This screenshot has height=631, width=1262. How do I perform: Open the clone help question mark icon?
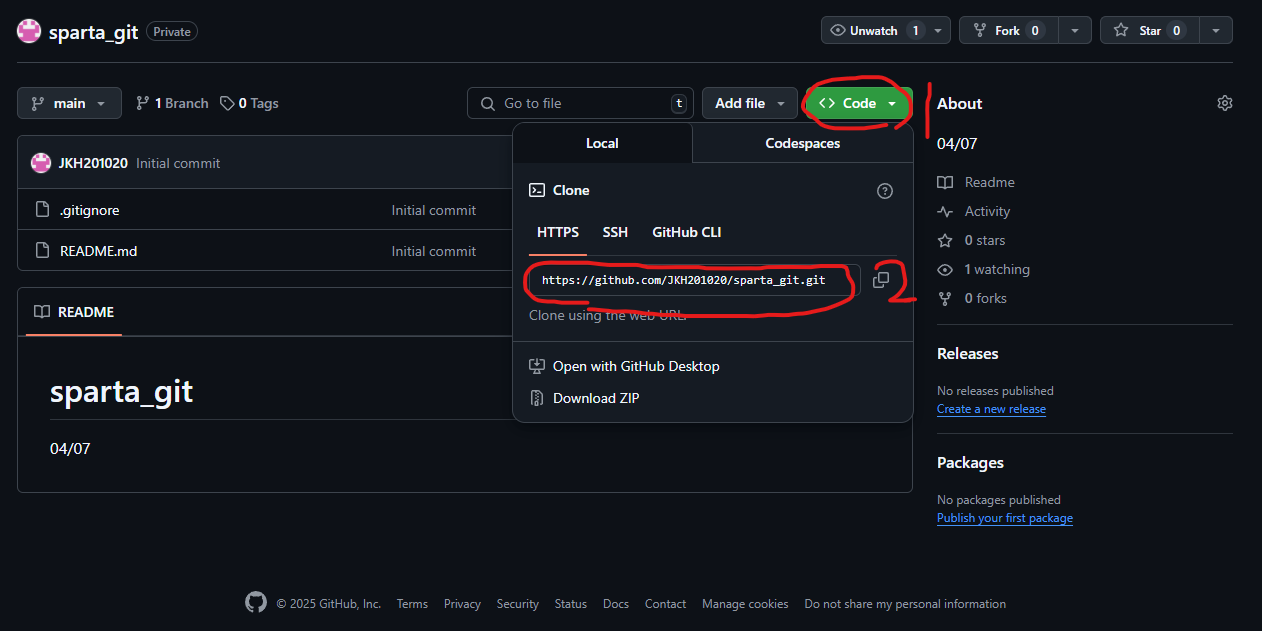tap(885, 191)
